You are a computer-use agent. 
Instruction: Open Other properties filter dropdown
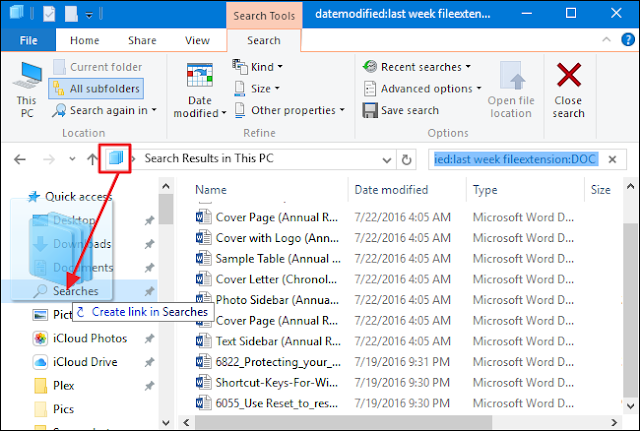tap(289, 110)
